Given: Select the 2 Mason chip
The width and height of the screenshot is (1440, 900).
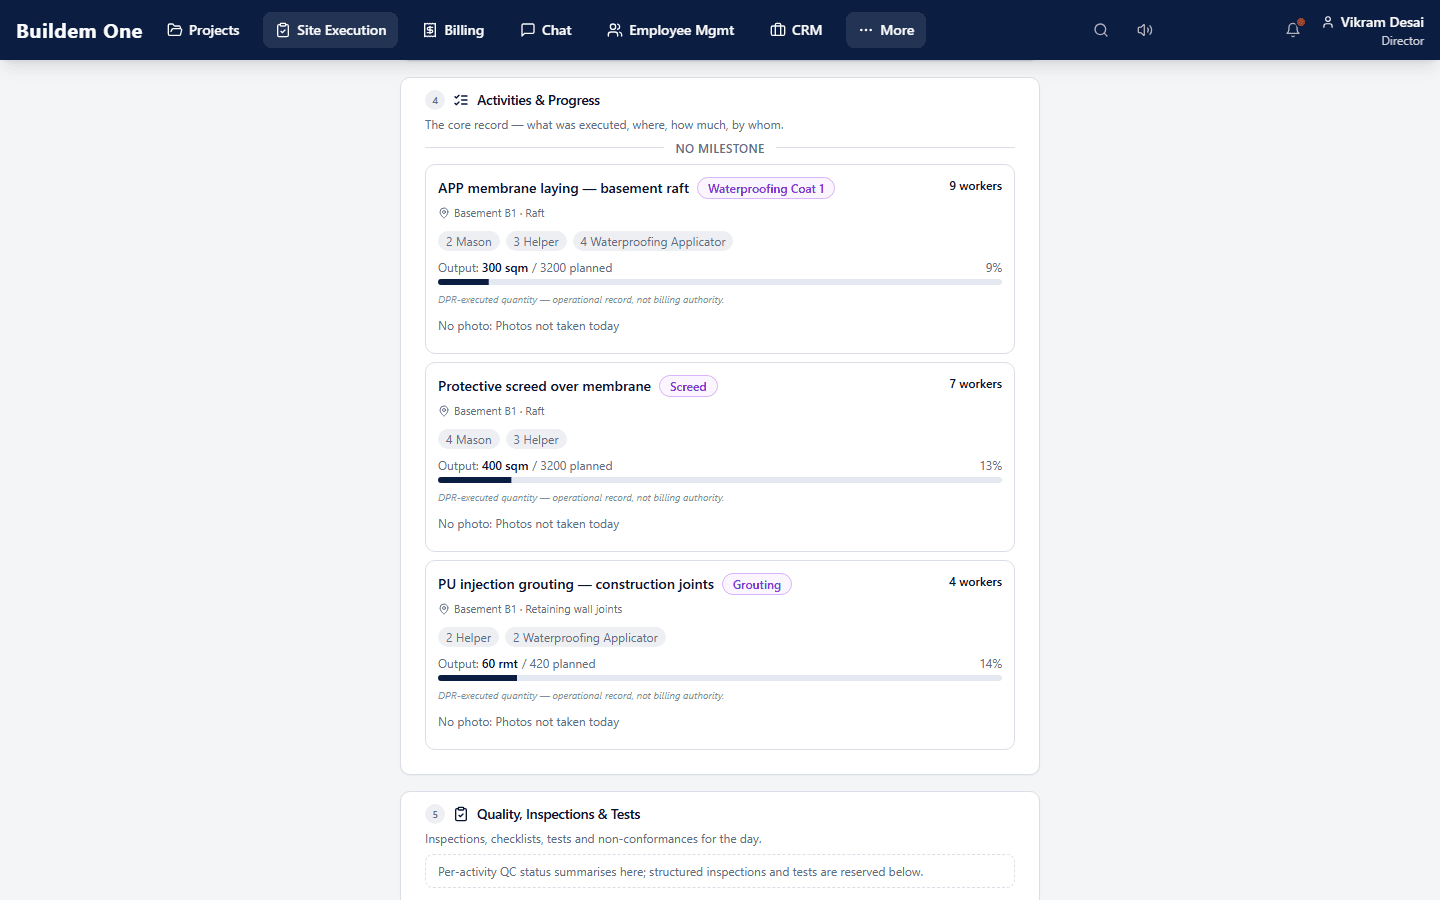Looking at the screenshot, I should (x=469, y=242).
